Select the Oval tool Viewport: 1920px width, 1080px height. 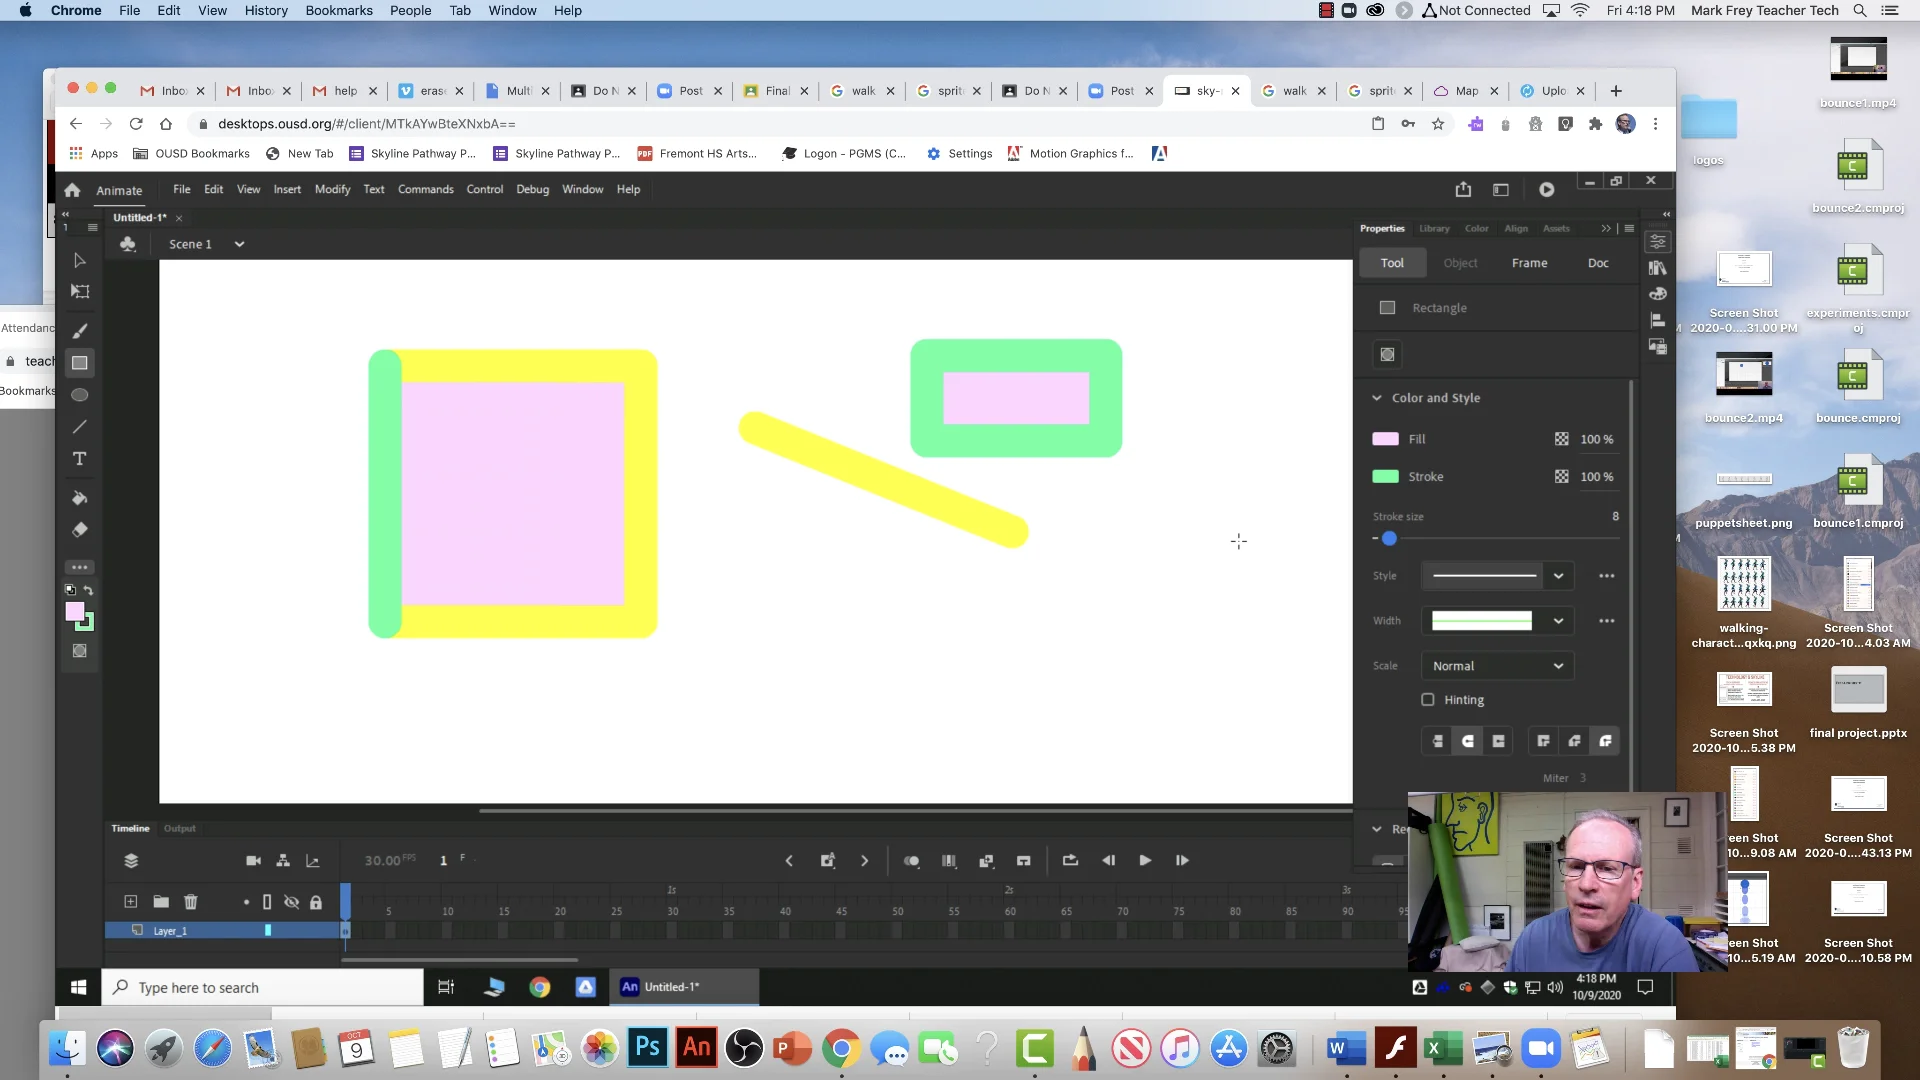pos(79,395)
